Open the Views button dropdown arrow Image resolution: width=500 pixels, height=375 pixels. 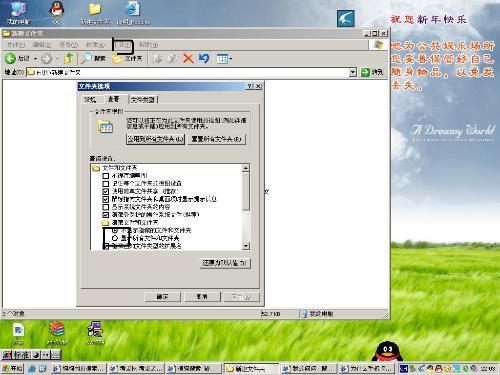tap(230, 59)
